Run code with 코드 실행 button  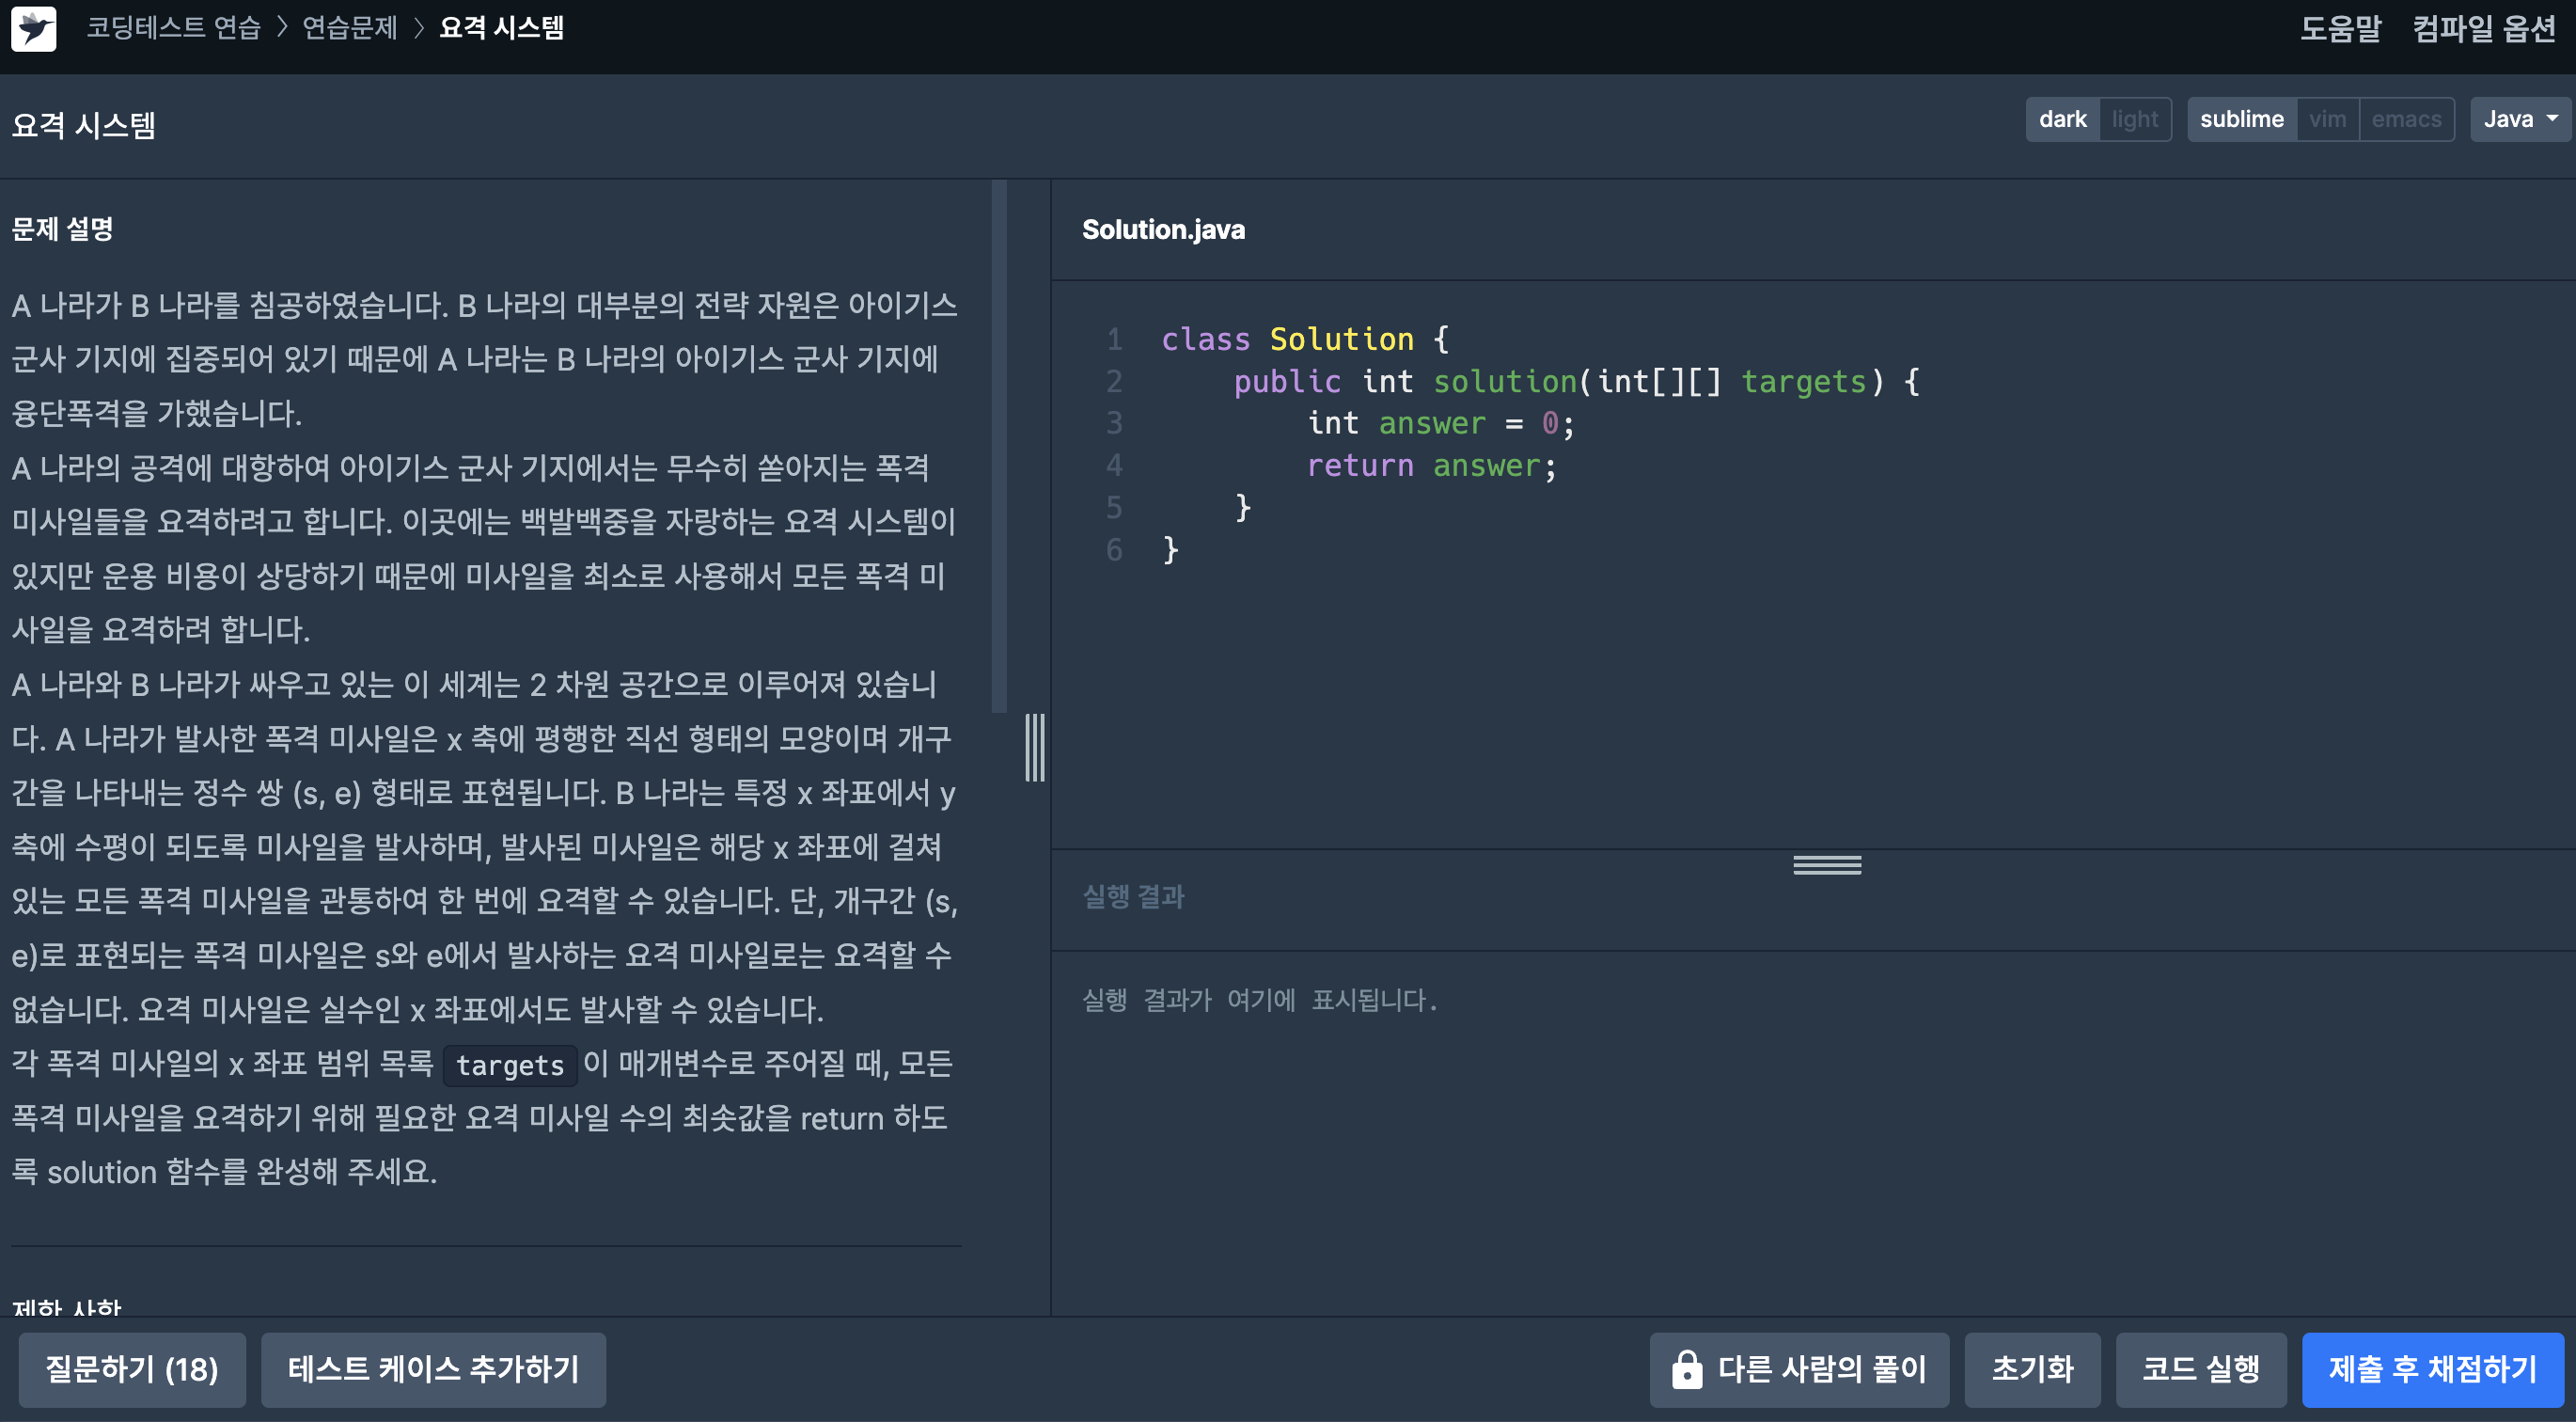[x=2200, y=1369]
